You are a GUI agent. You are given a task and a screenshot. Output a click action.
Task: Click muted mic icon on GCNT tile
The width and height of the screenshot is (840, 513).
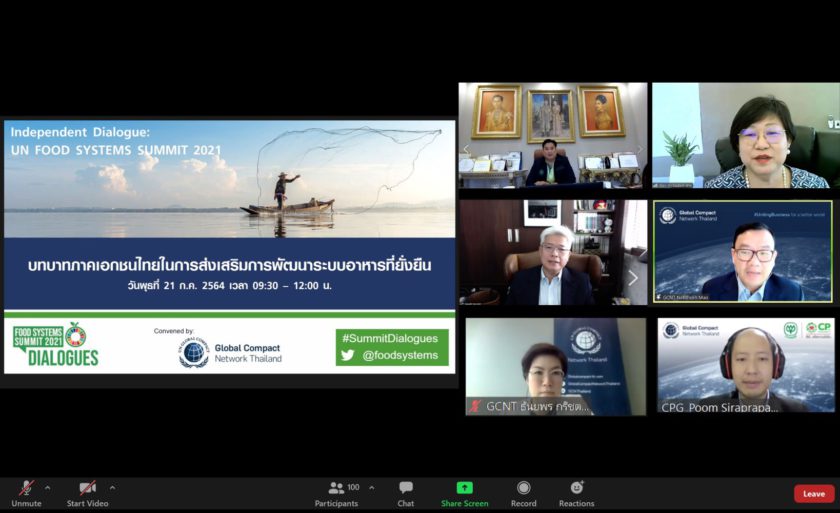tap(475, 406)
